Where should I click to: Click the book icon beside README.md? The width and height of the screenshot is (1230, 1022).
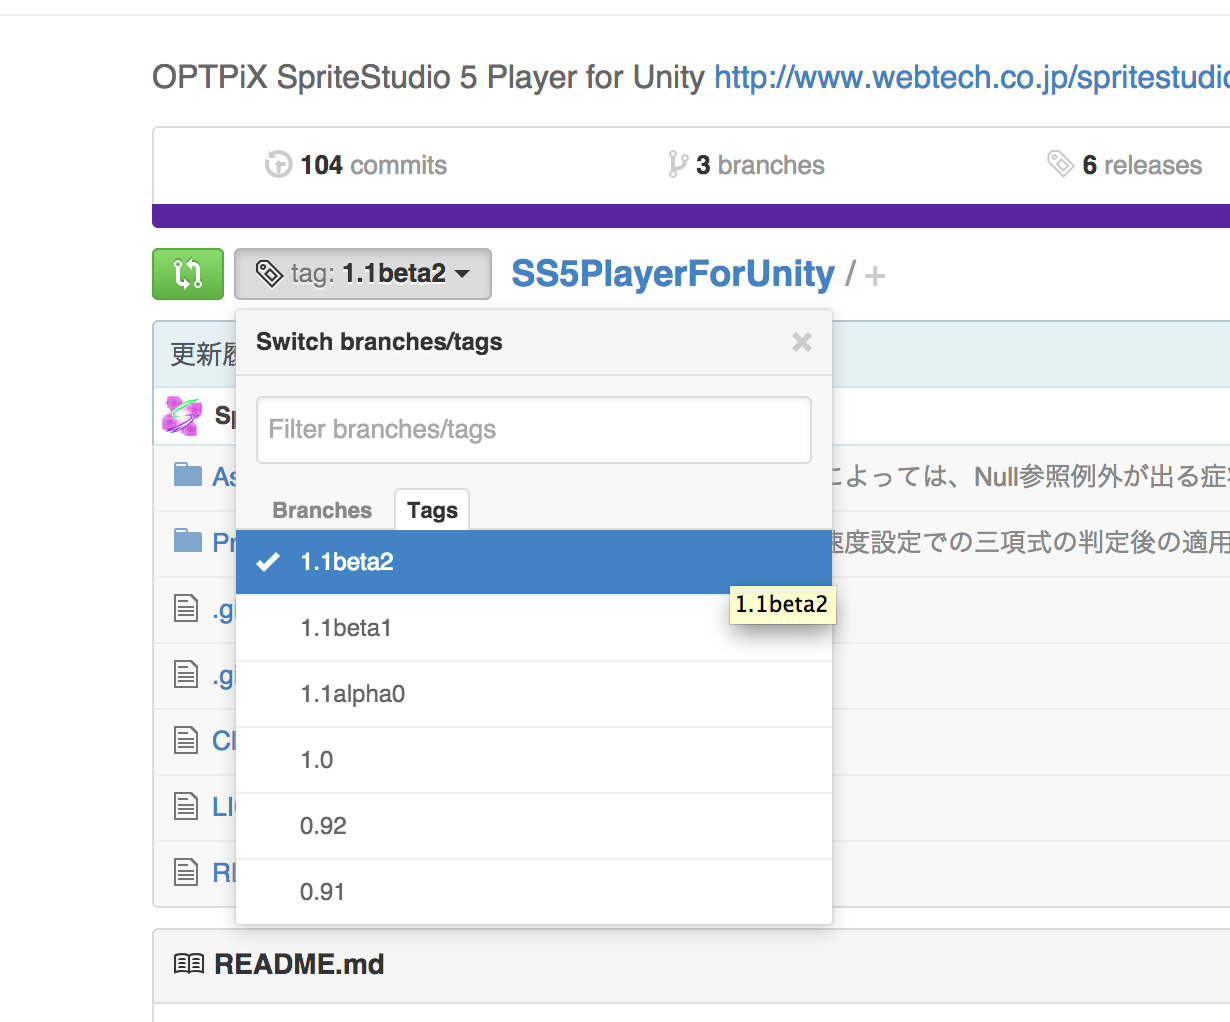[189, 964]
